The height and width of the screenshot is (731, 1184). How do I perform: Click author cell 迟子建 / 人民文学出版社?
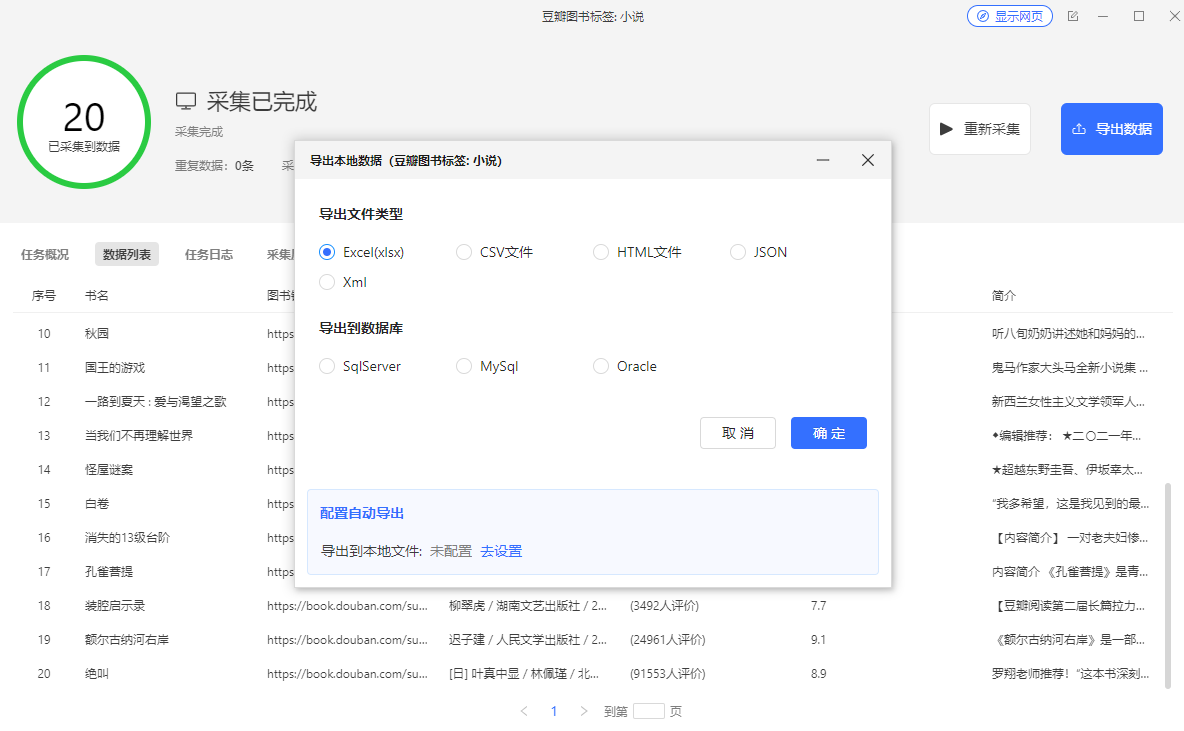click(528, 640)
